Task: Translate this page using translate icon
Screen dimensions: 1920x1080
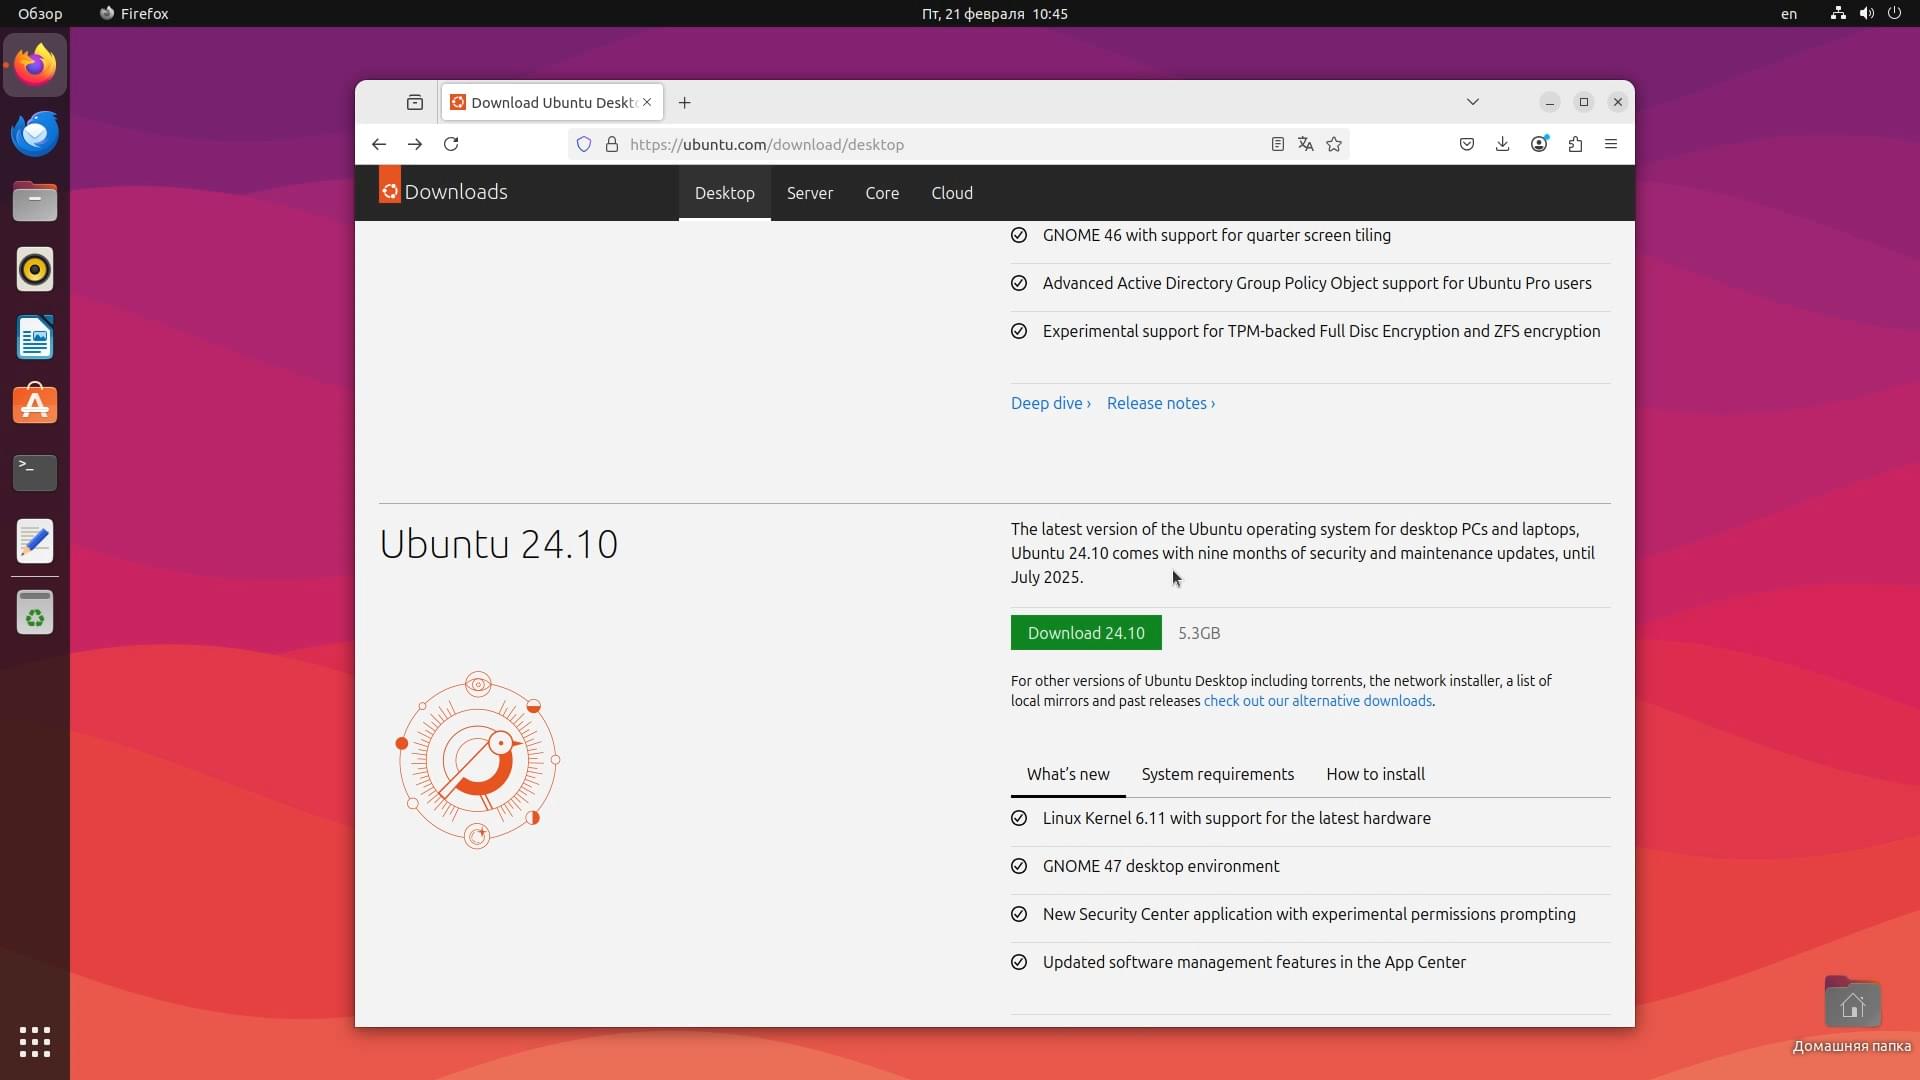Action: tap(1305, 144)
